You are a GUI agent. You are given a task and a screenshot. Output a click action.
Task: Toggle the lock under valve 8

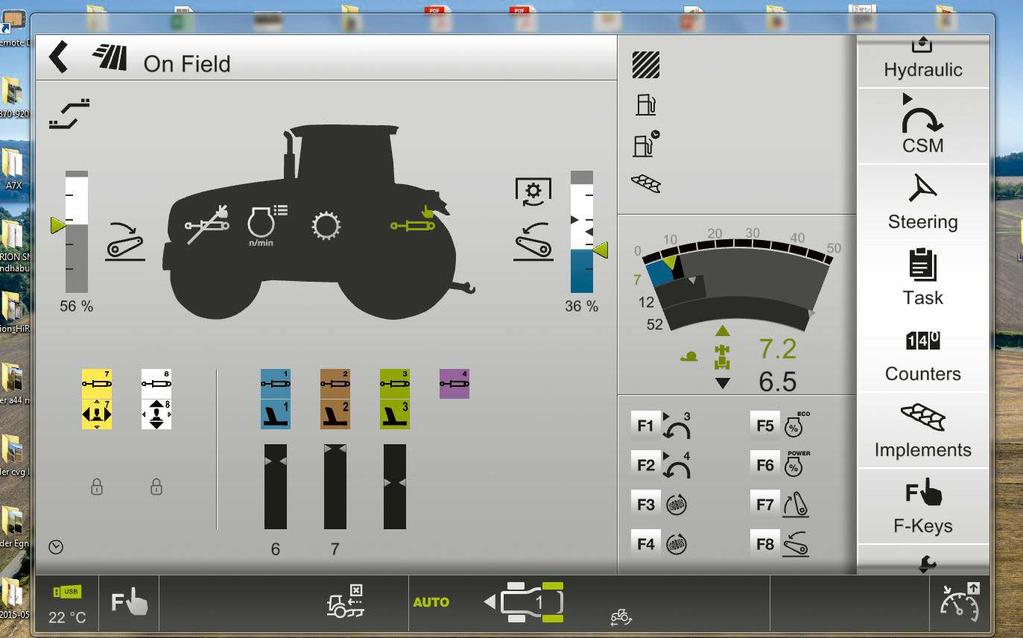(x=157, y=487)
